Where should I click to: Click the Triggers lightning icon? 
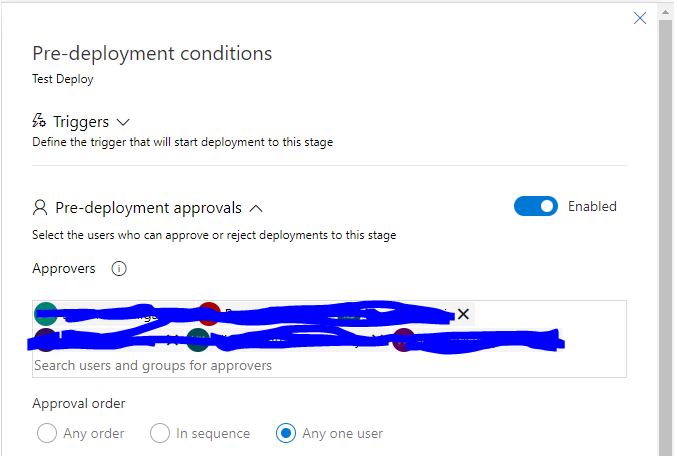[40, 122]
